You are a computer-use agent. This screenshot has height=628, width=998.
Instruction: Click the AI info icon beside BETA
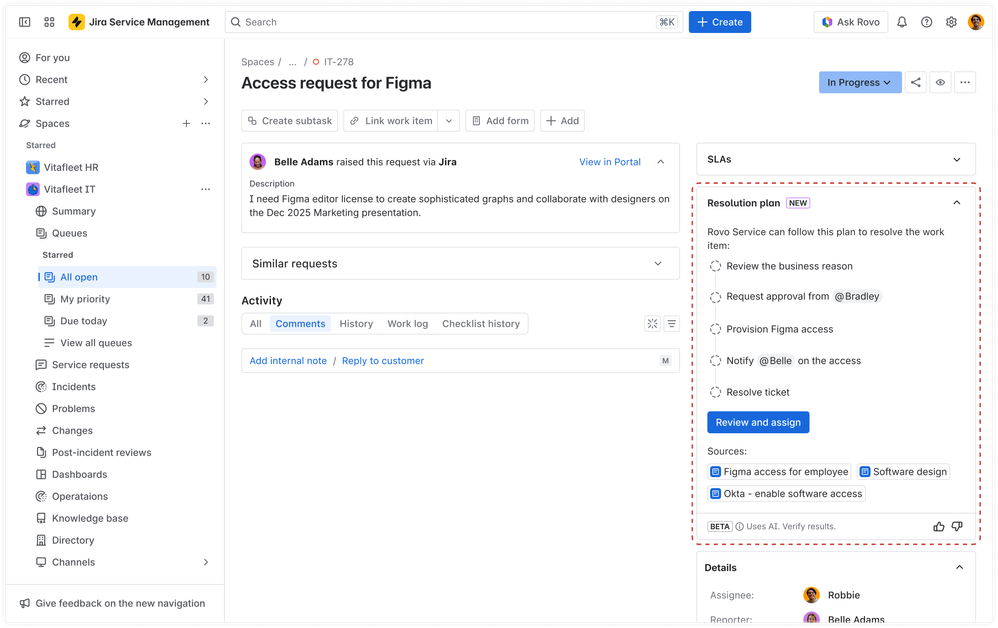(x=740, y=526)
